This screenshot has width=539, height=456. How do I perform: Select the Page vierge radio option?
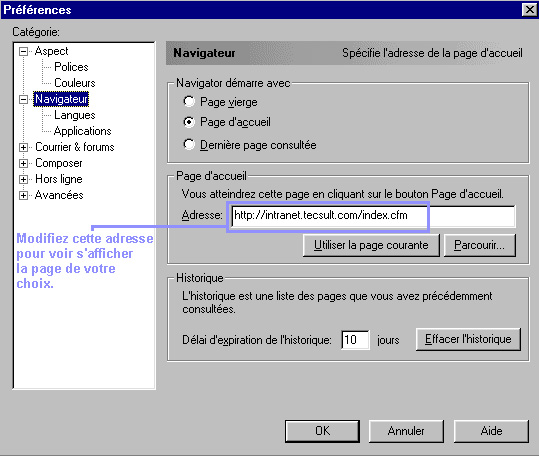coord(189,102)
